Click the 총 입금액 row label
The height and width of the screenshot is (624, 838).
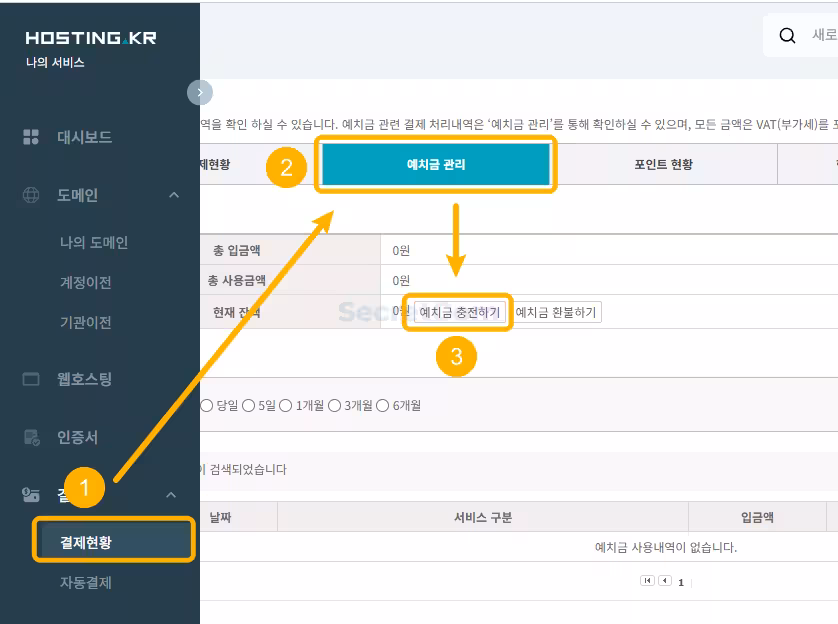click(237, 250)
